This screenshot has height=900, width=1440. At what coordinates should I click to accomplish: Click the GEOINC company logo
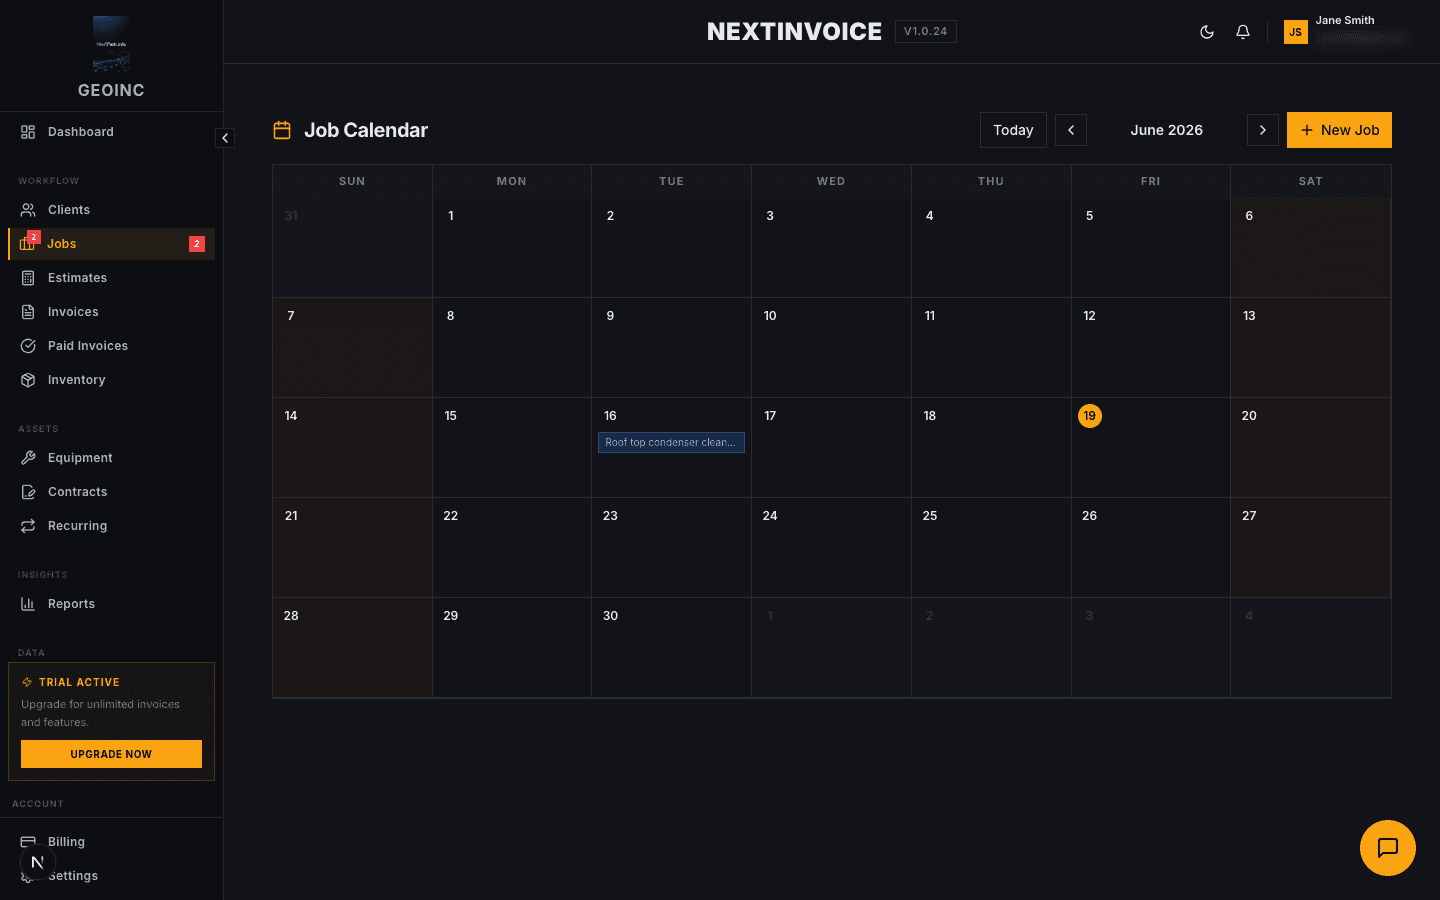click(x=111, y=44)
